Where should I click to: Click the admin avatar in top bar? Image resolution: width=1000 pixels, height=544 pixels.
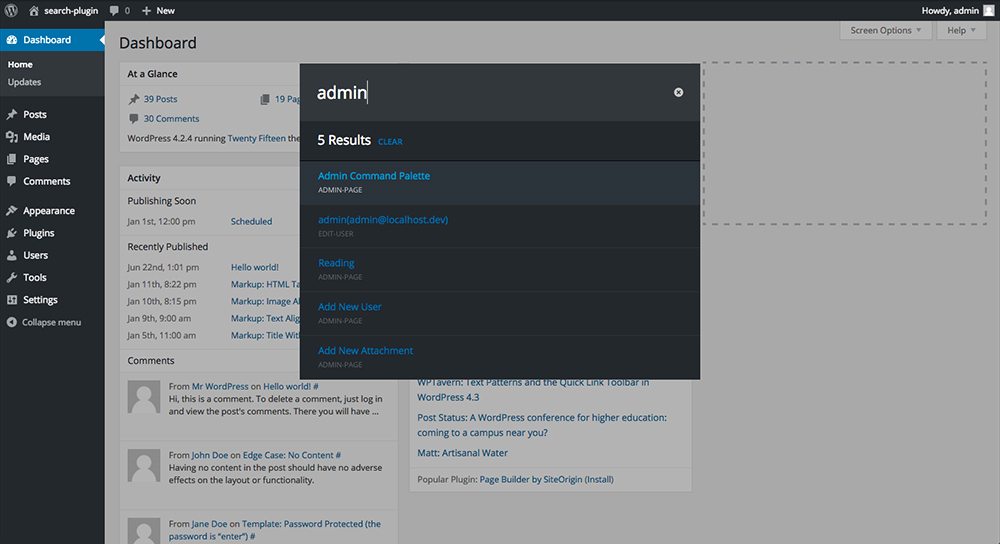[x=989, y=10]
